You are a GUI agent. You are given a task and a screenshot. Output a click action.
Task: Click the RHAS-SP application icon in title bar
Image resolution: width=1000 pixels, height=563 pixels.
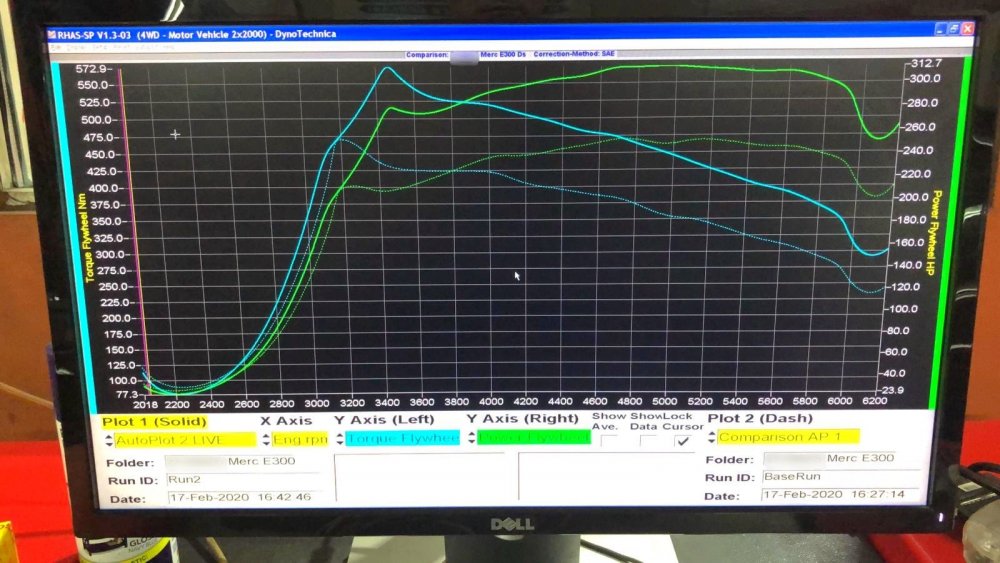coord(52,34)
